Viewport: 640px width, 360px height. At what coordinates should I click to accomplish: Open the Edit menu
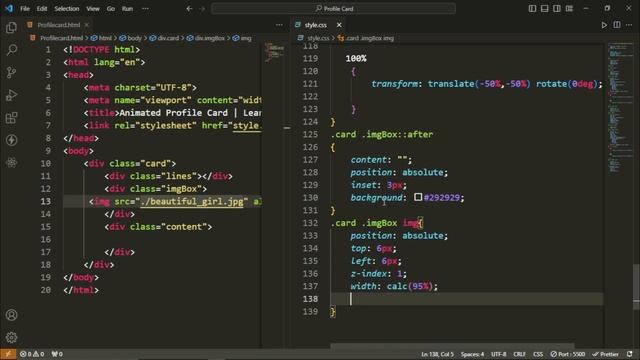(x=42, y=9)
